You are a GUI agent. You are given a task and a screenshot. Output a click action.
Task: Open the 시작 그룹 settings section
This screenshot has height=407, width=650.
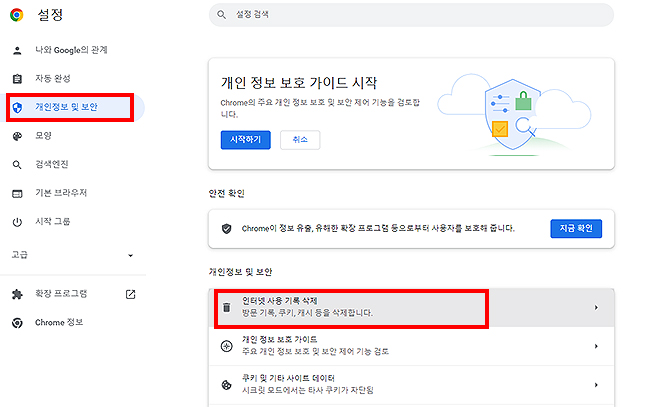(x=53, y=221)
